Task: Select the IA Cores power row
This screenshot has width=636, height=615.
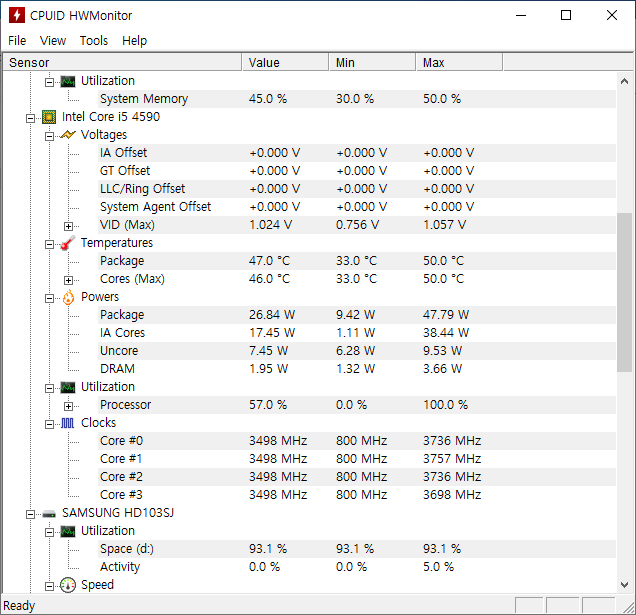Action: pyautogui.click(x=357, y=333)
